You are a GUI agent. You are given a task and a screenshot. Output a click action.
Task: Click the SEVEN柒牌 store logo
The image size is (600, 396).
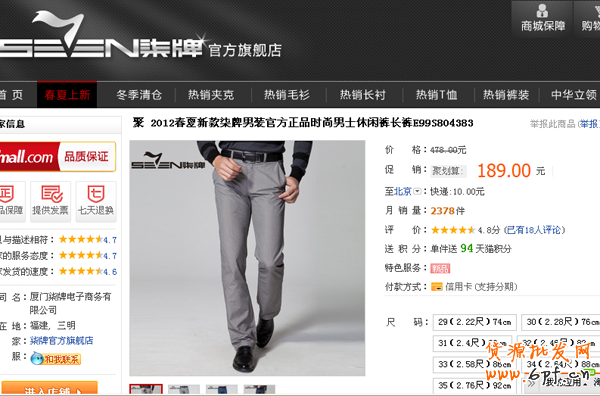(x=101, y=35)
